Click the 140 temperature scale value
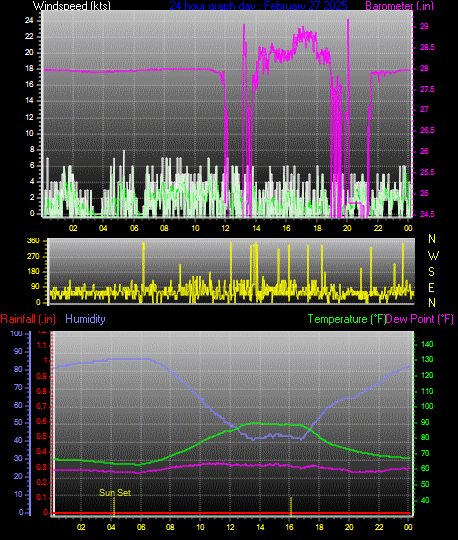 pyautogui.click(x=427, y=344)
